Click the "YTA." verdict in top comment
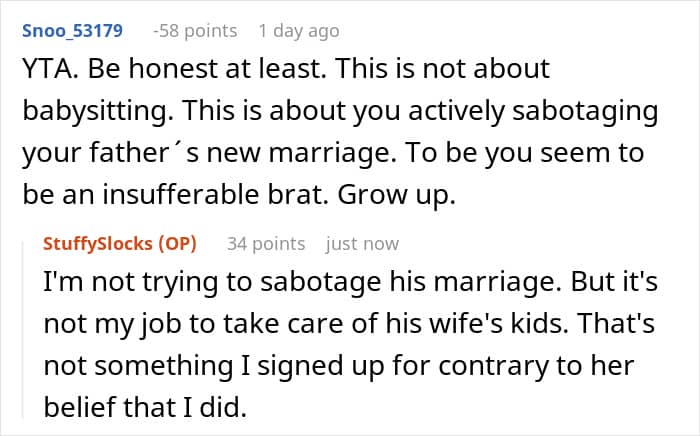 [50, 69]
